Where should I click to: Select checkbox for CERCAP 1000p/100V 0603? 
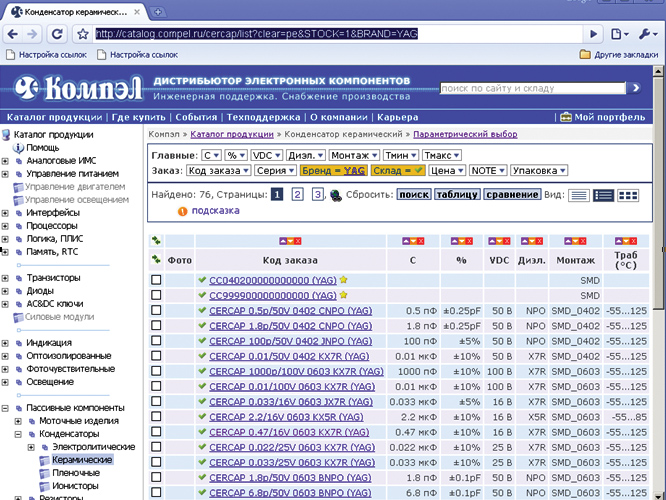pyautogui.click(x=156, y=371)
